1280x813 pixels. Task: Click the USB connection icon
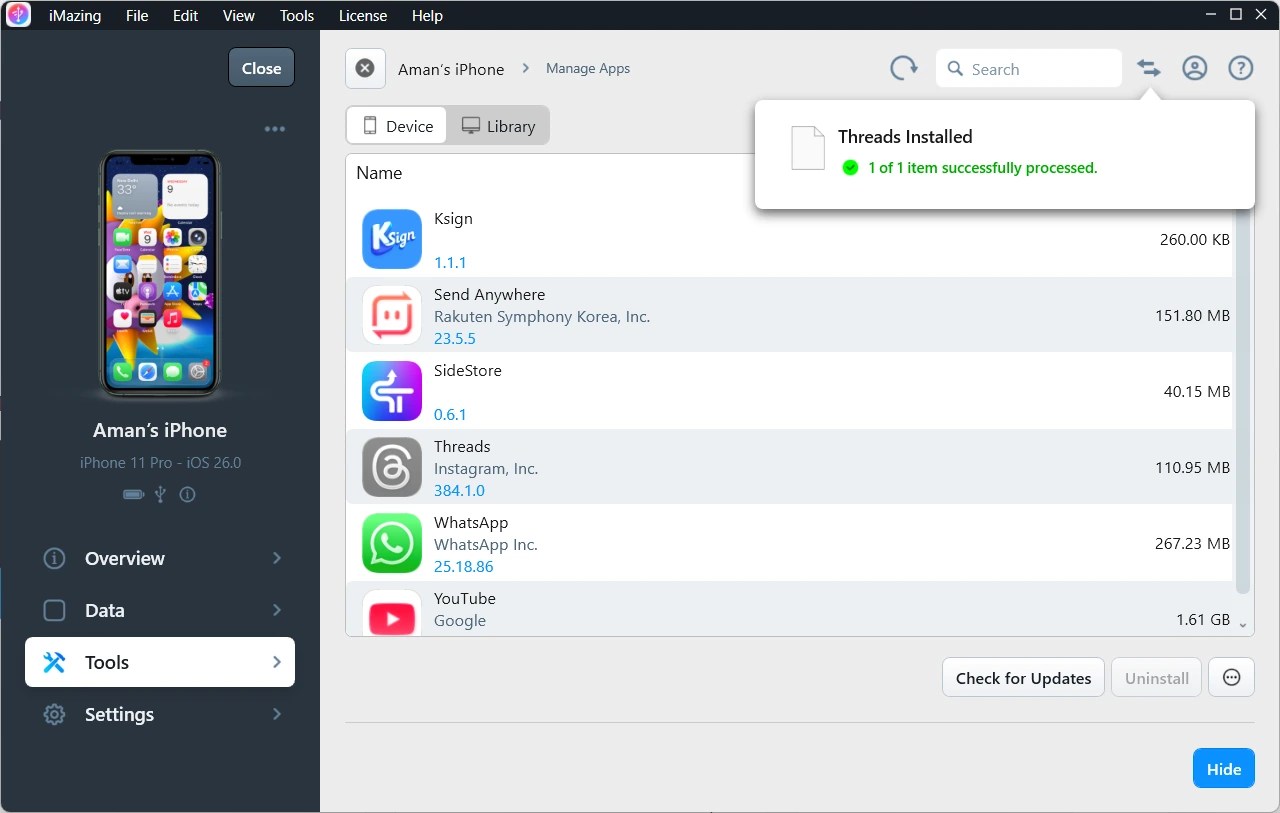(x=160, y=494)
